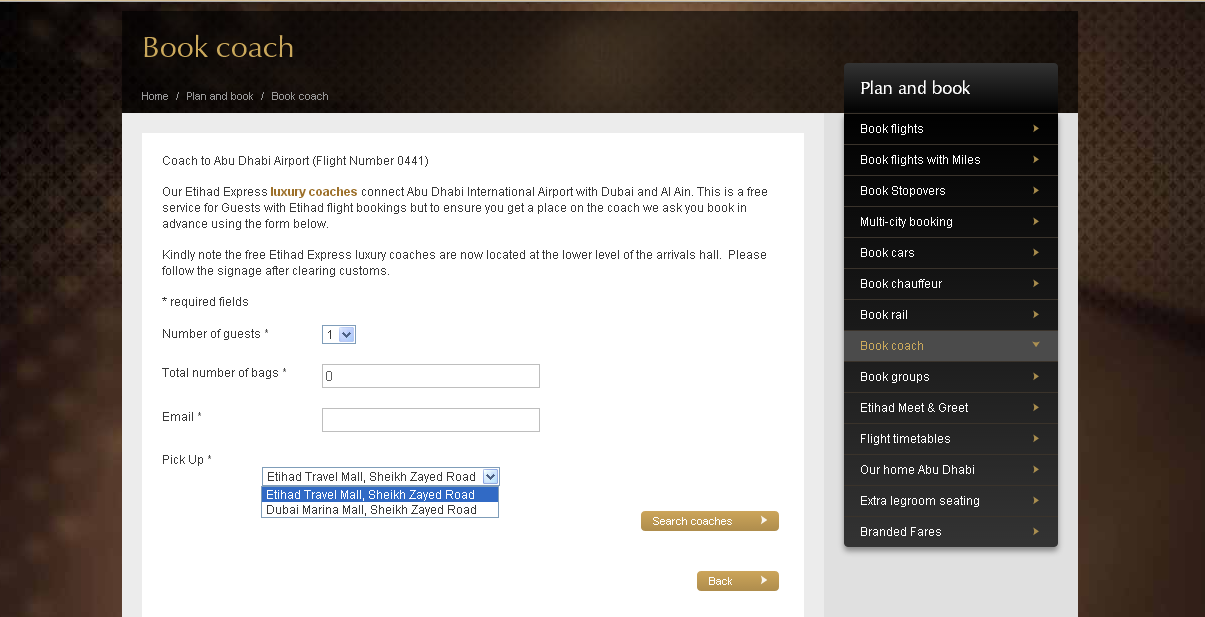Select Multi-city booking sidebar item

950,222
